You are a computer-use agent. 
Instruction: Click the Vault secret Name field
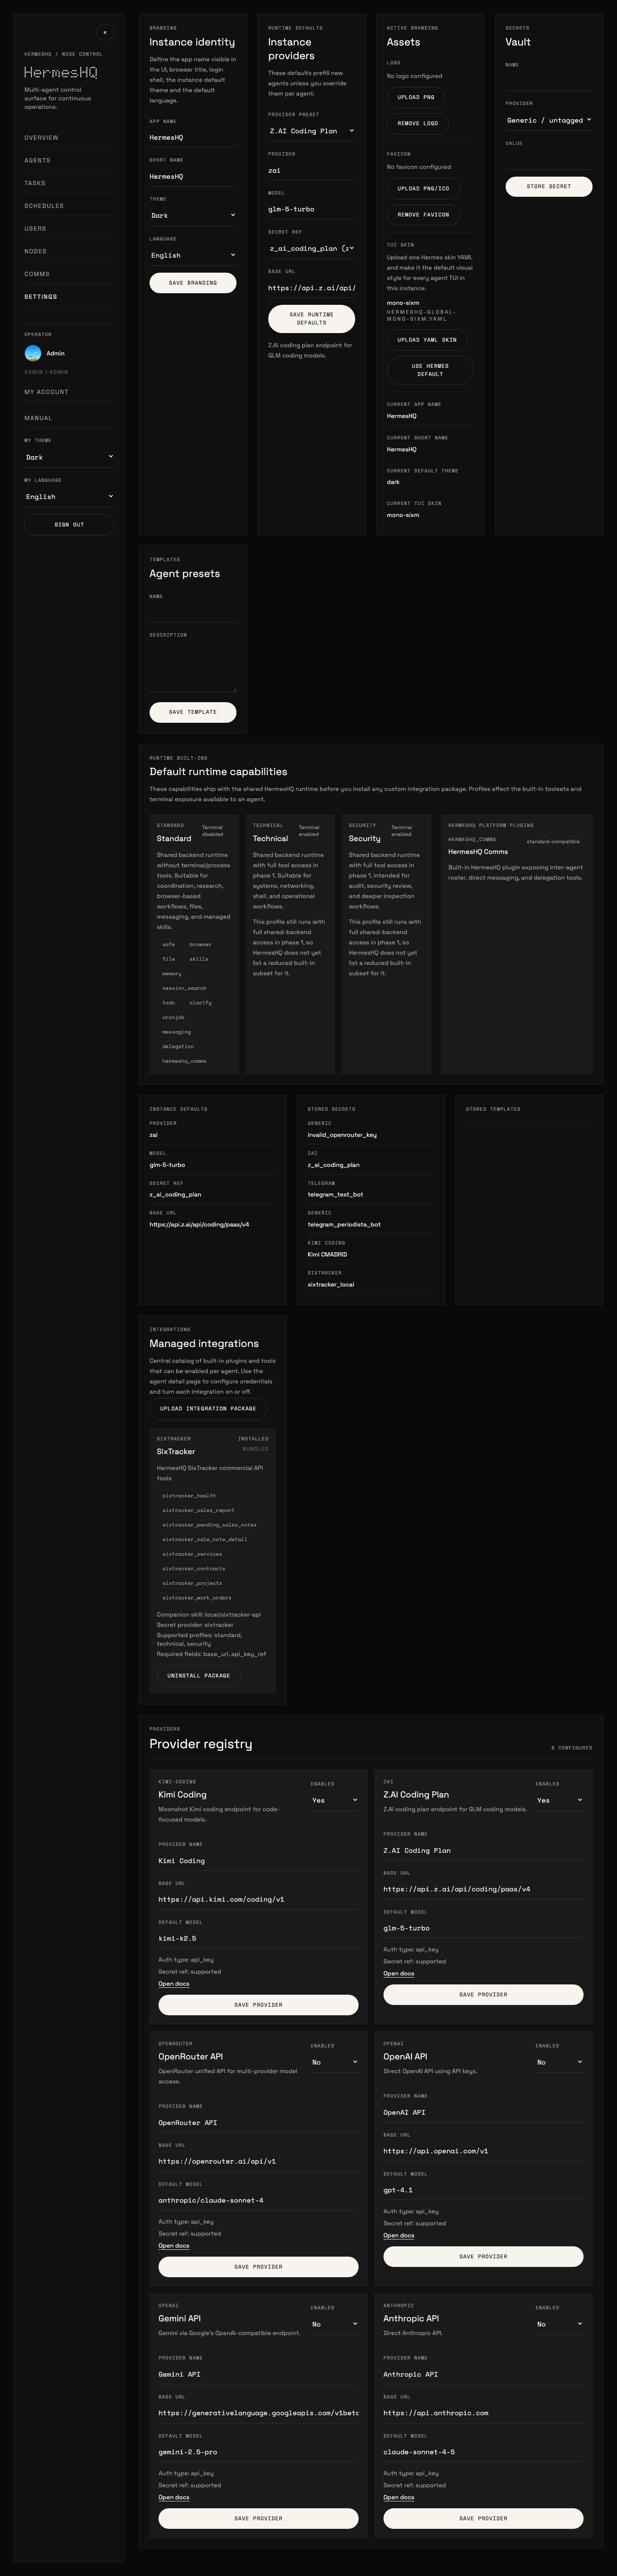[548, 81]
